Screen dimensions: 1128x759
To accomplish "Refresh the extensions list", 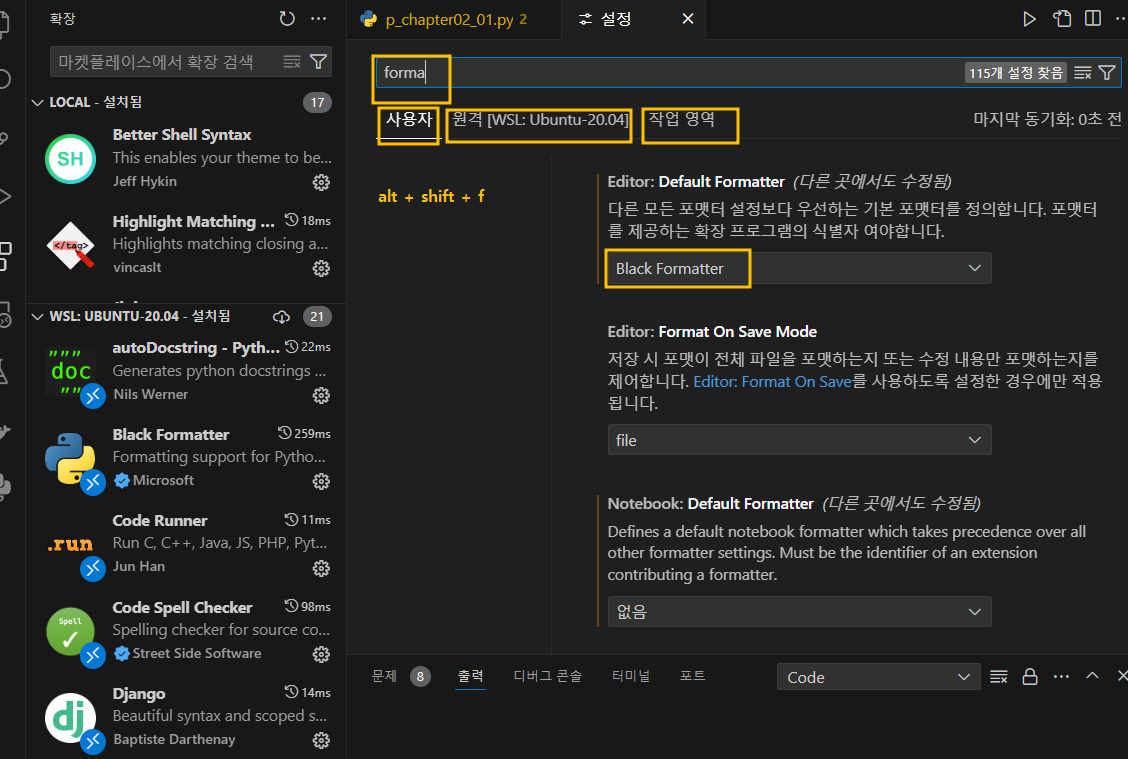I will click(287, 19).
